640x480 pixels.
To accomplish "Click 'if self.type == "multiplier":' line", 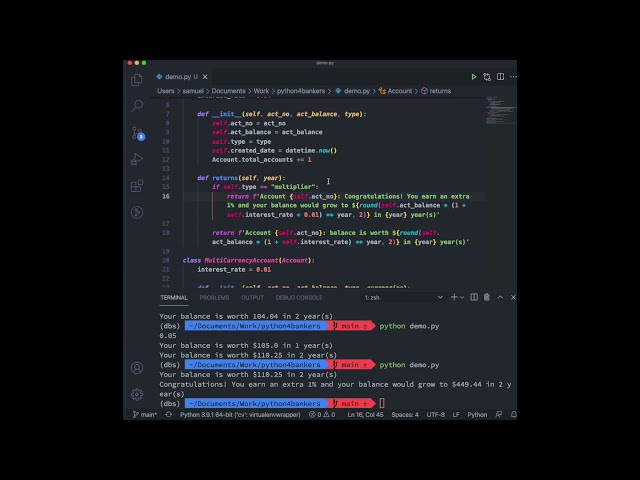I will pos(265,187).
